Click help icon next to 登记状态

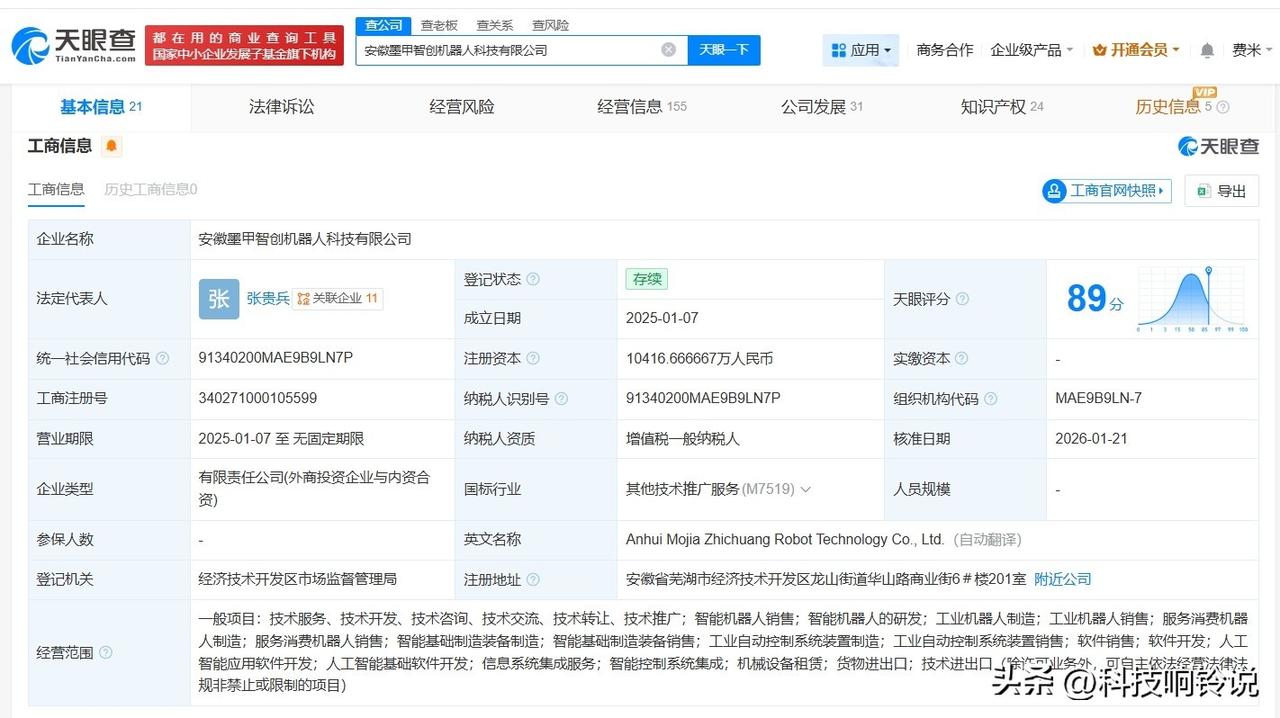[533, 279]
